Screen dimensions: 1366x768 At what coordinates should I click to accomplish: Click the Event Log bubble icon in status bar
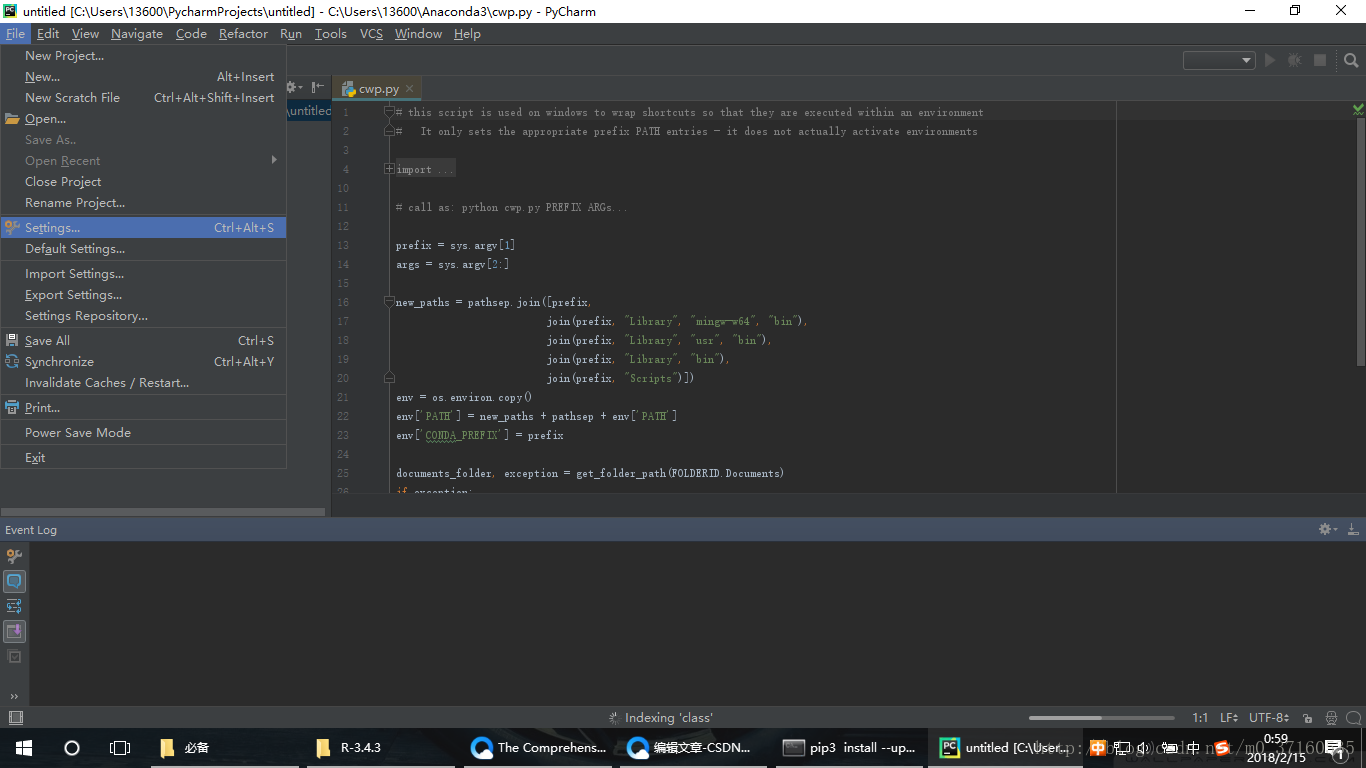point(1353,718)
